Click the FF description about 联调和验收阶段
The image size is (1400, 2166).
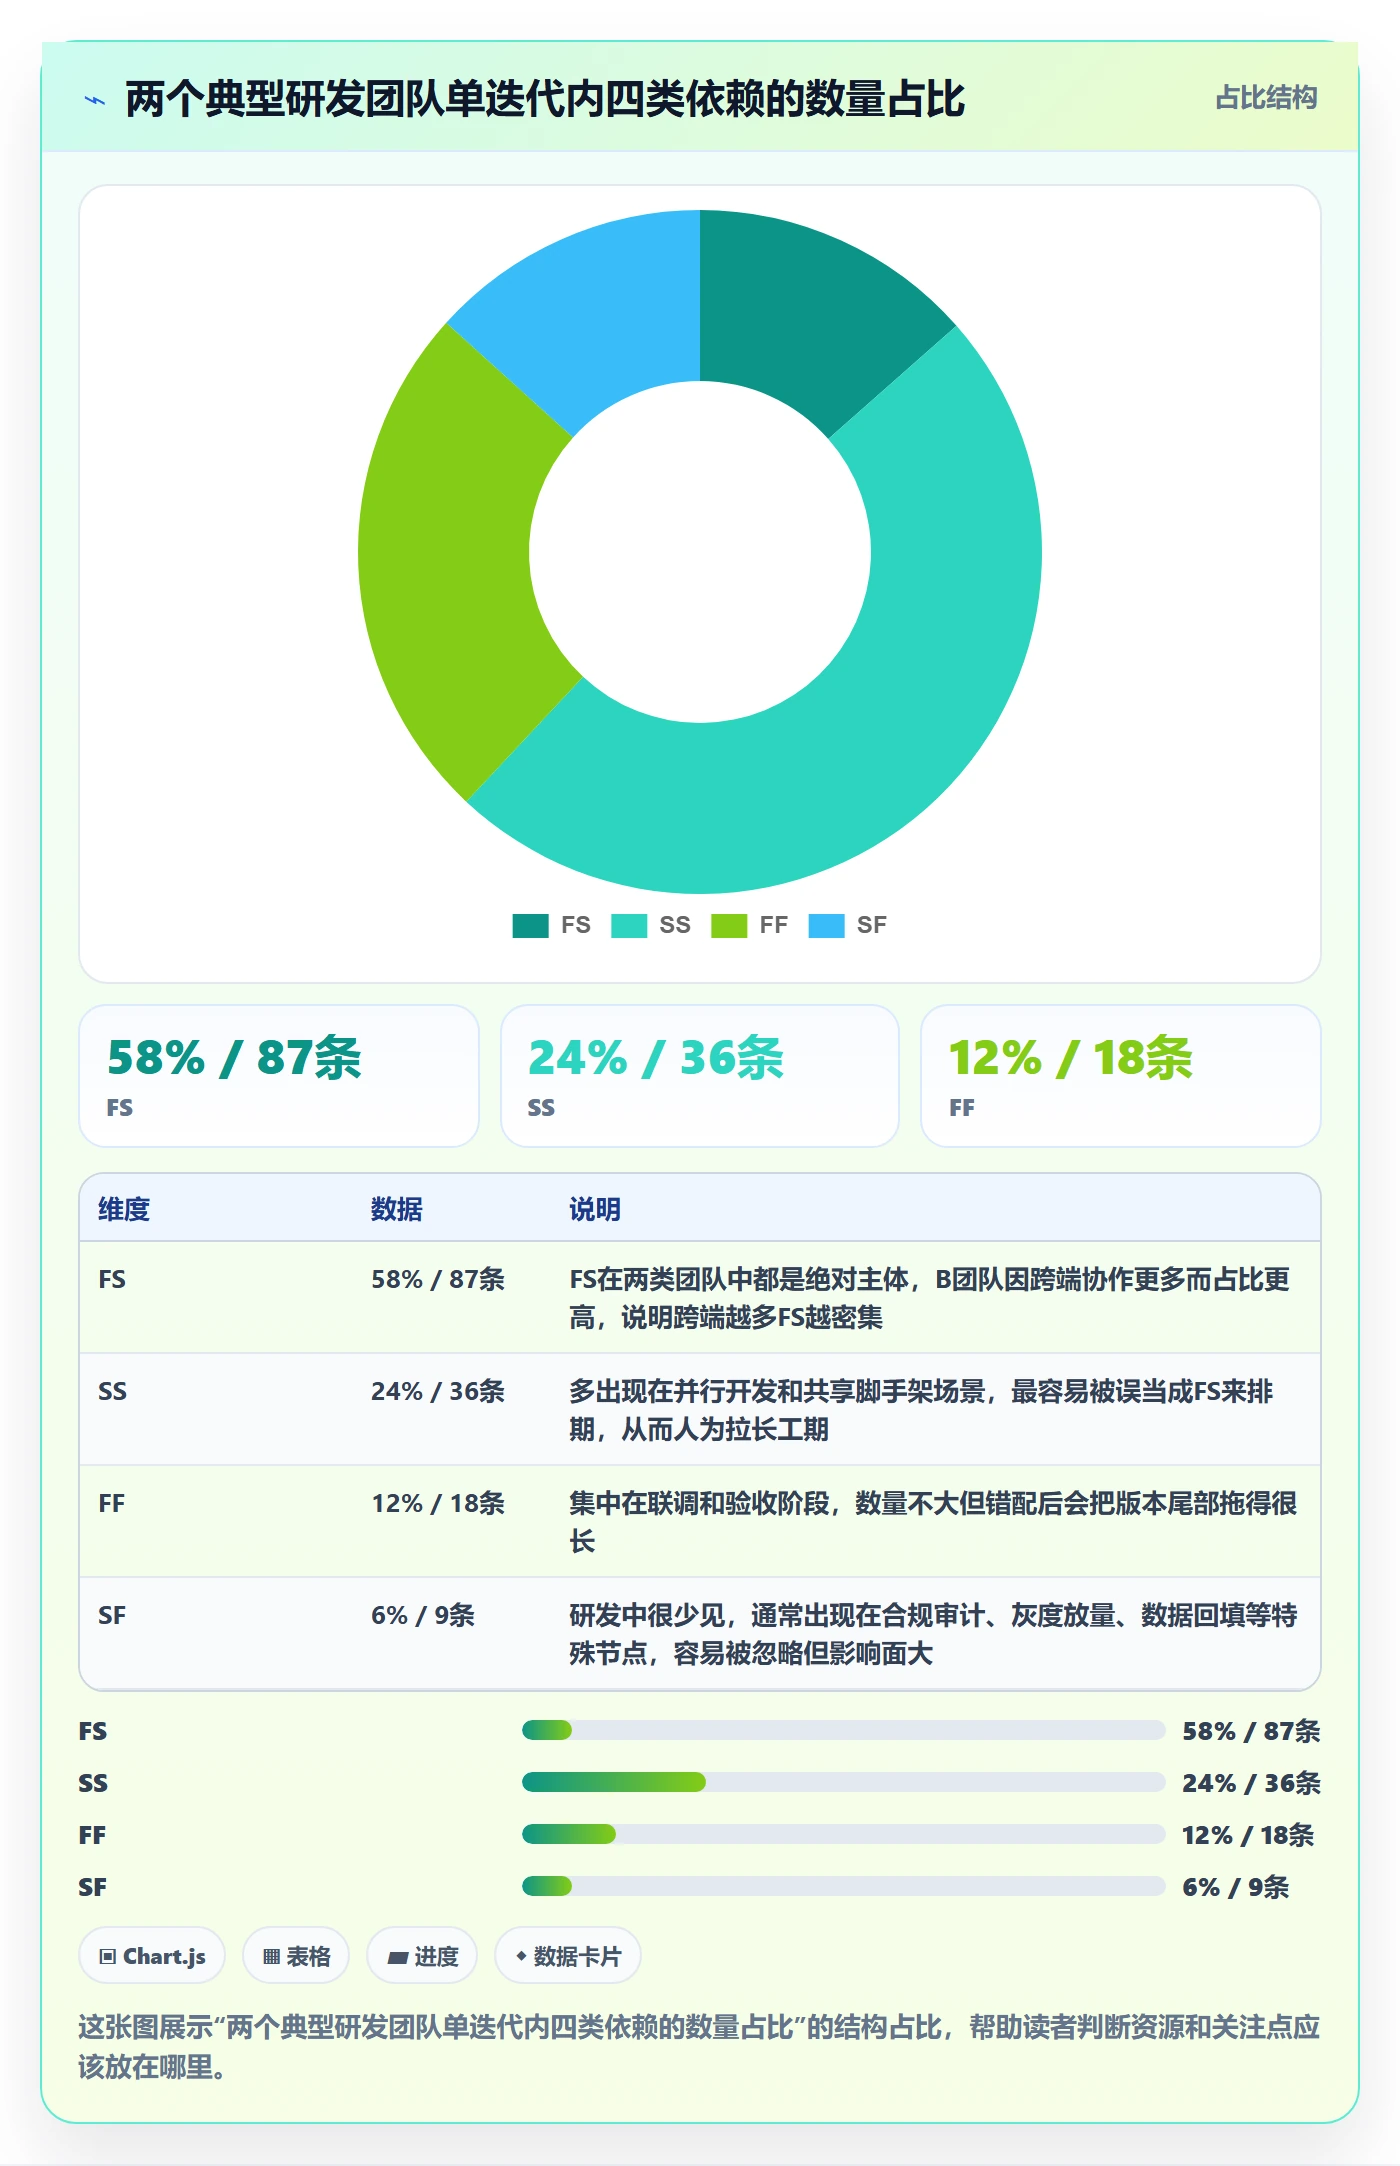point(933,1522)
